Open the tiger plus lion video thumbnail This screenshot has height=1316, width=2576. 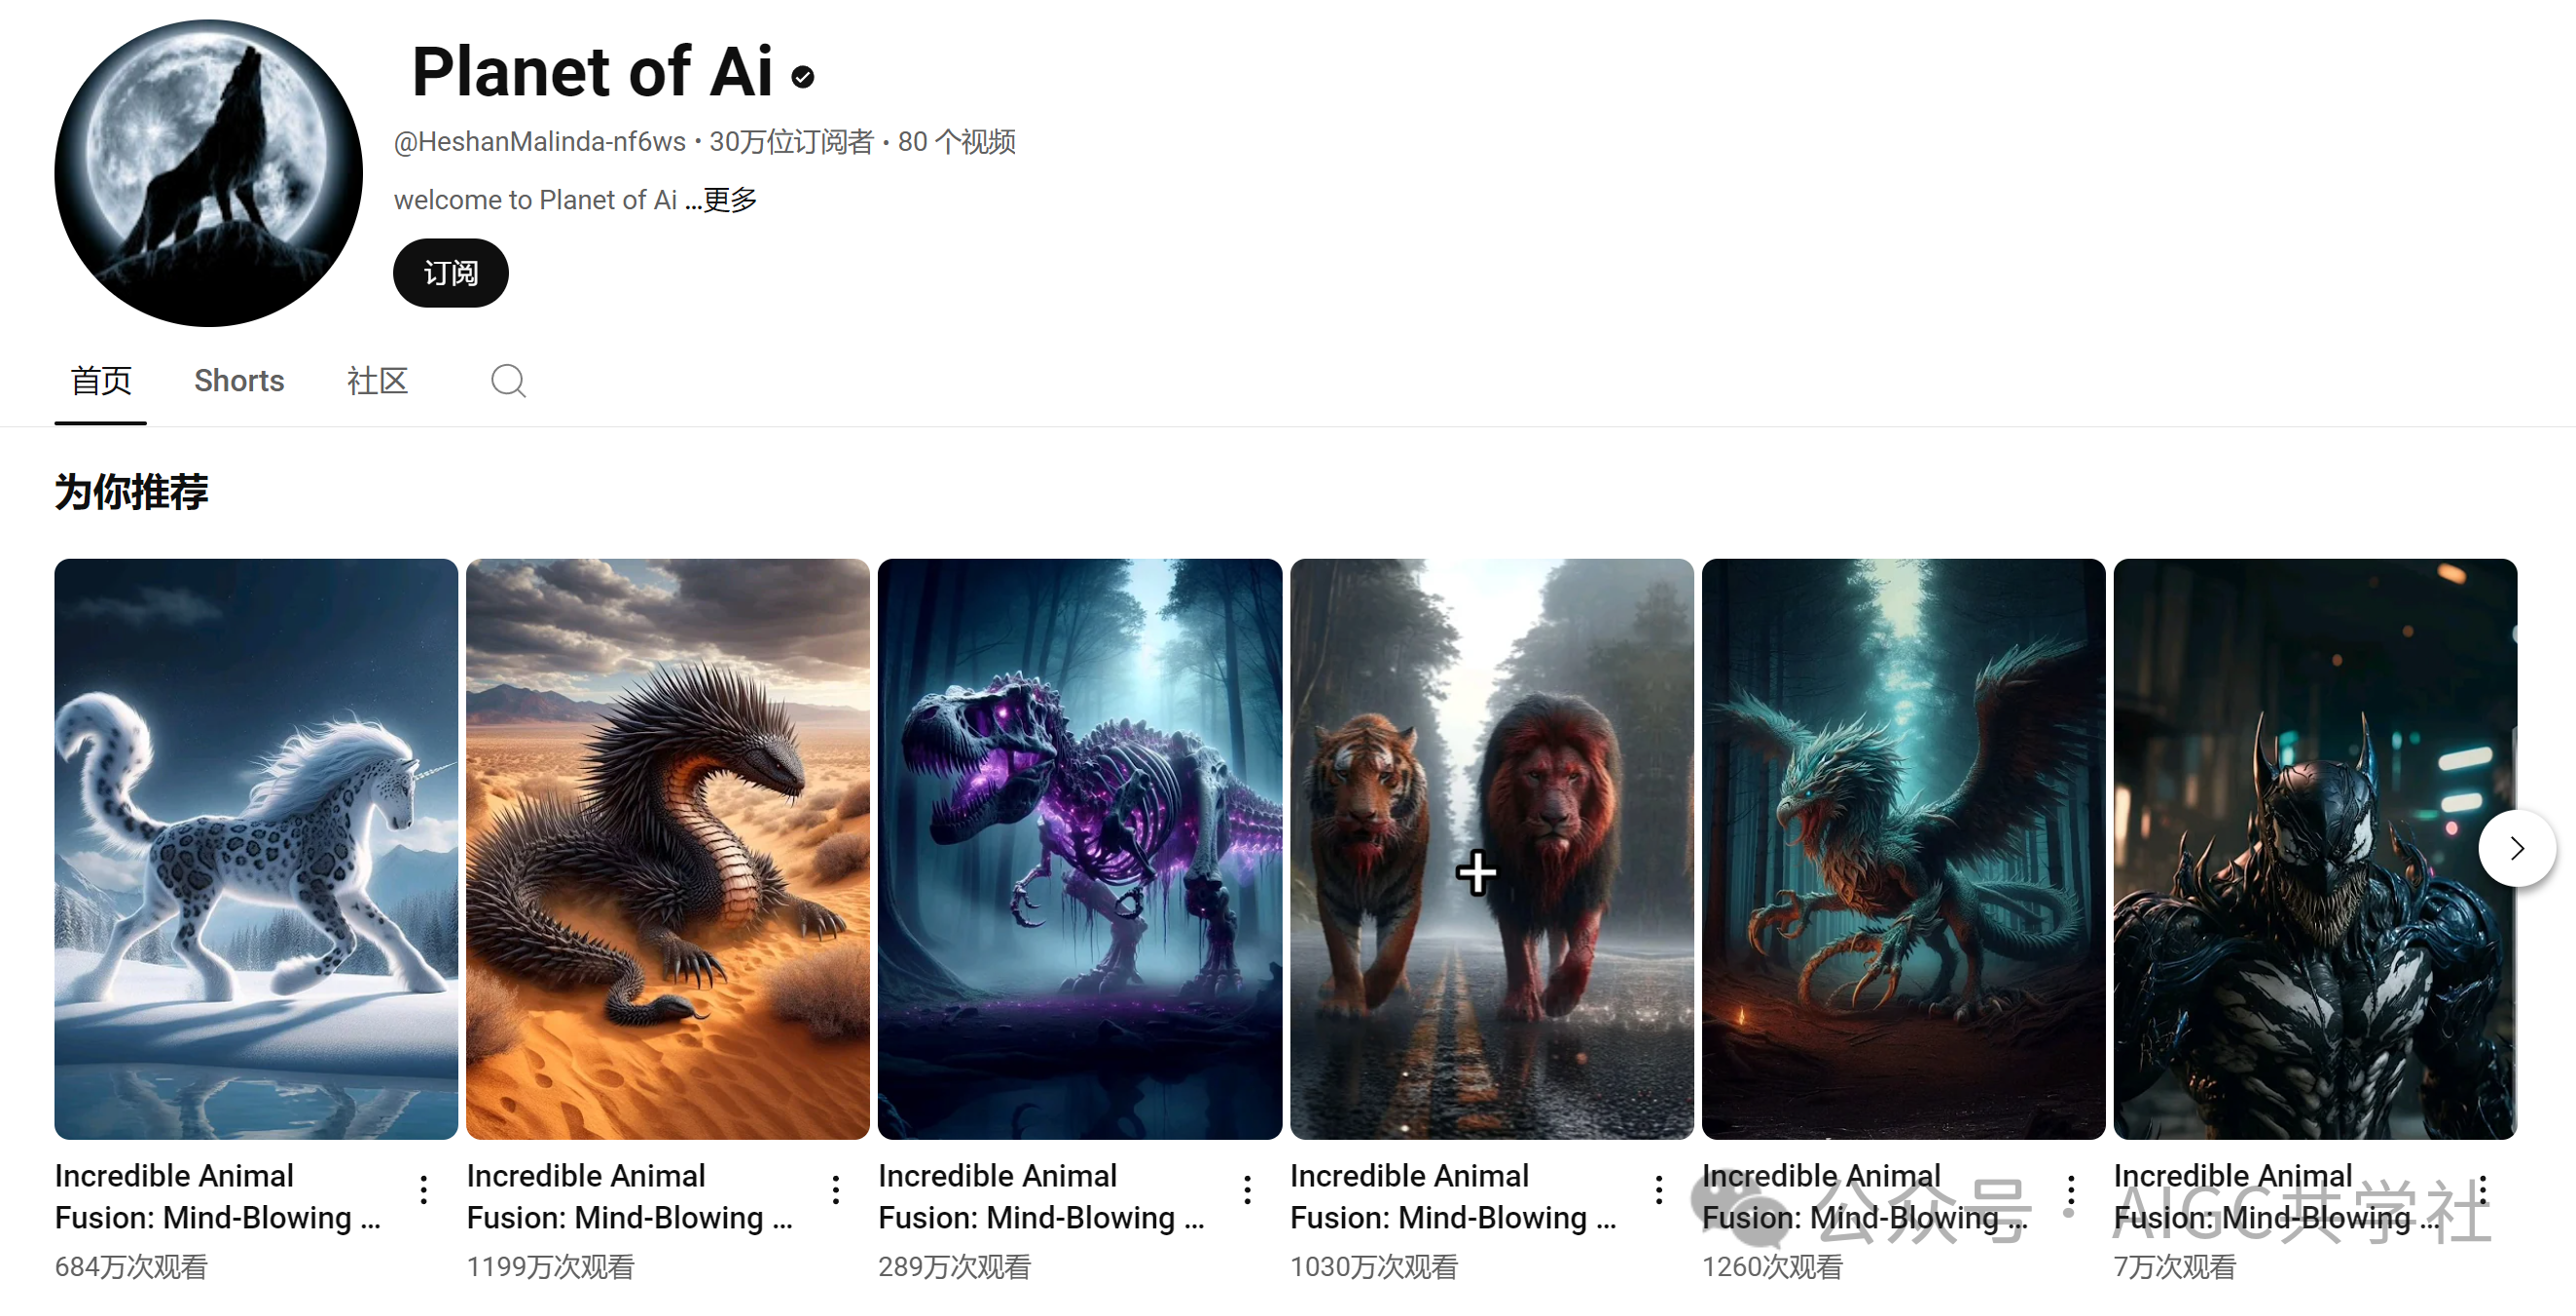coord(1492,849)
